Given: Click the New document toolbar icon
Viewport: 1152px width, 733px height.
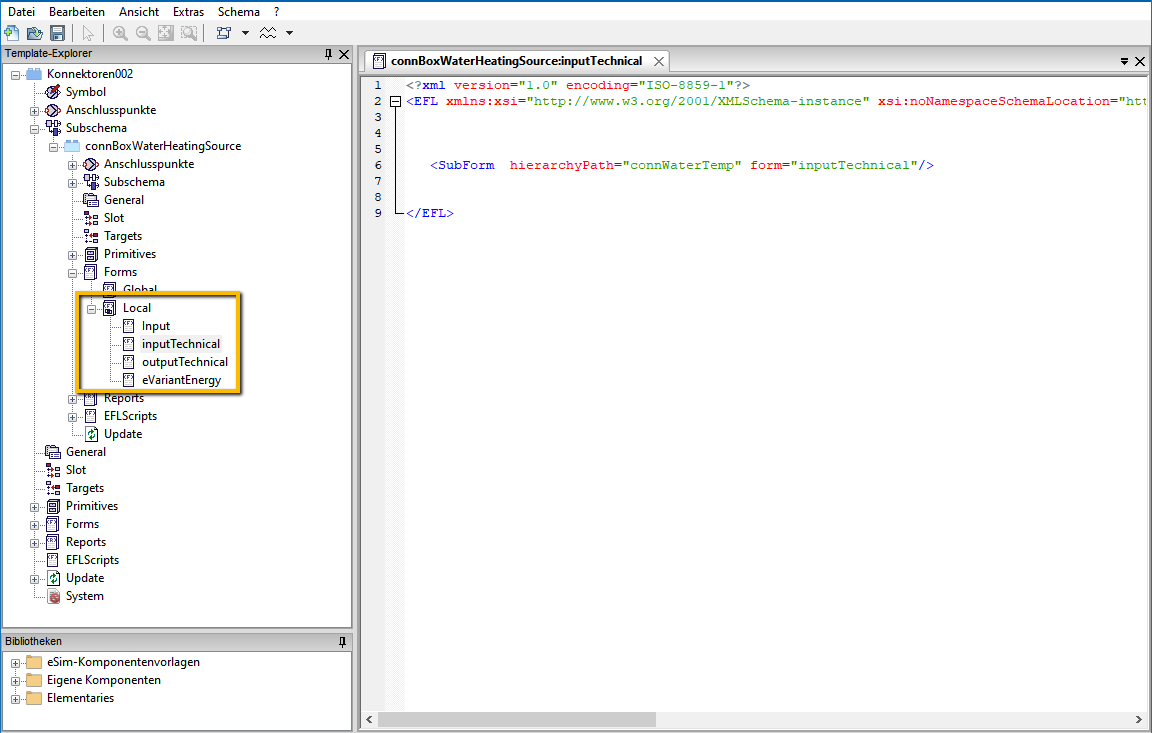Looking at the screenshot, I should point(12,33).
